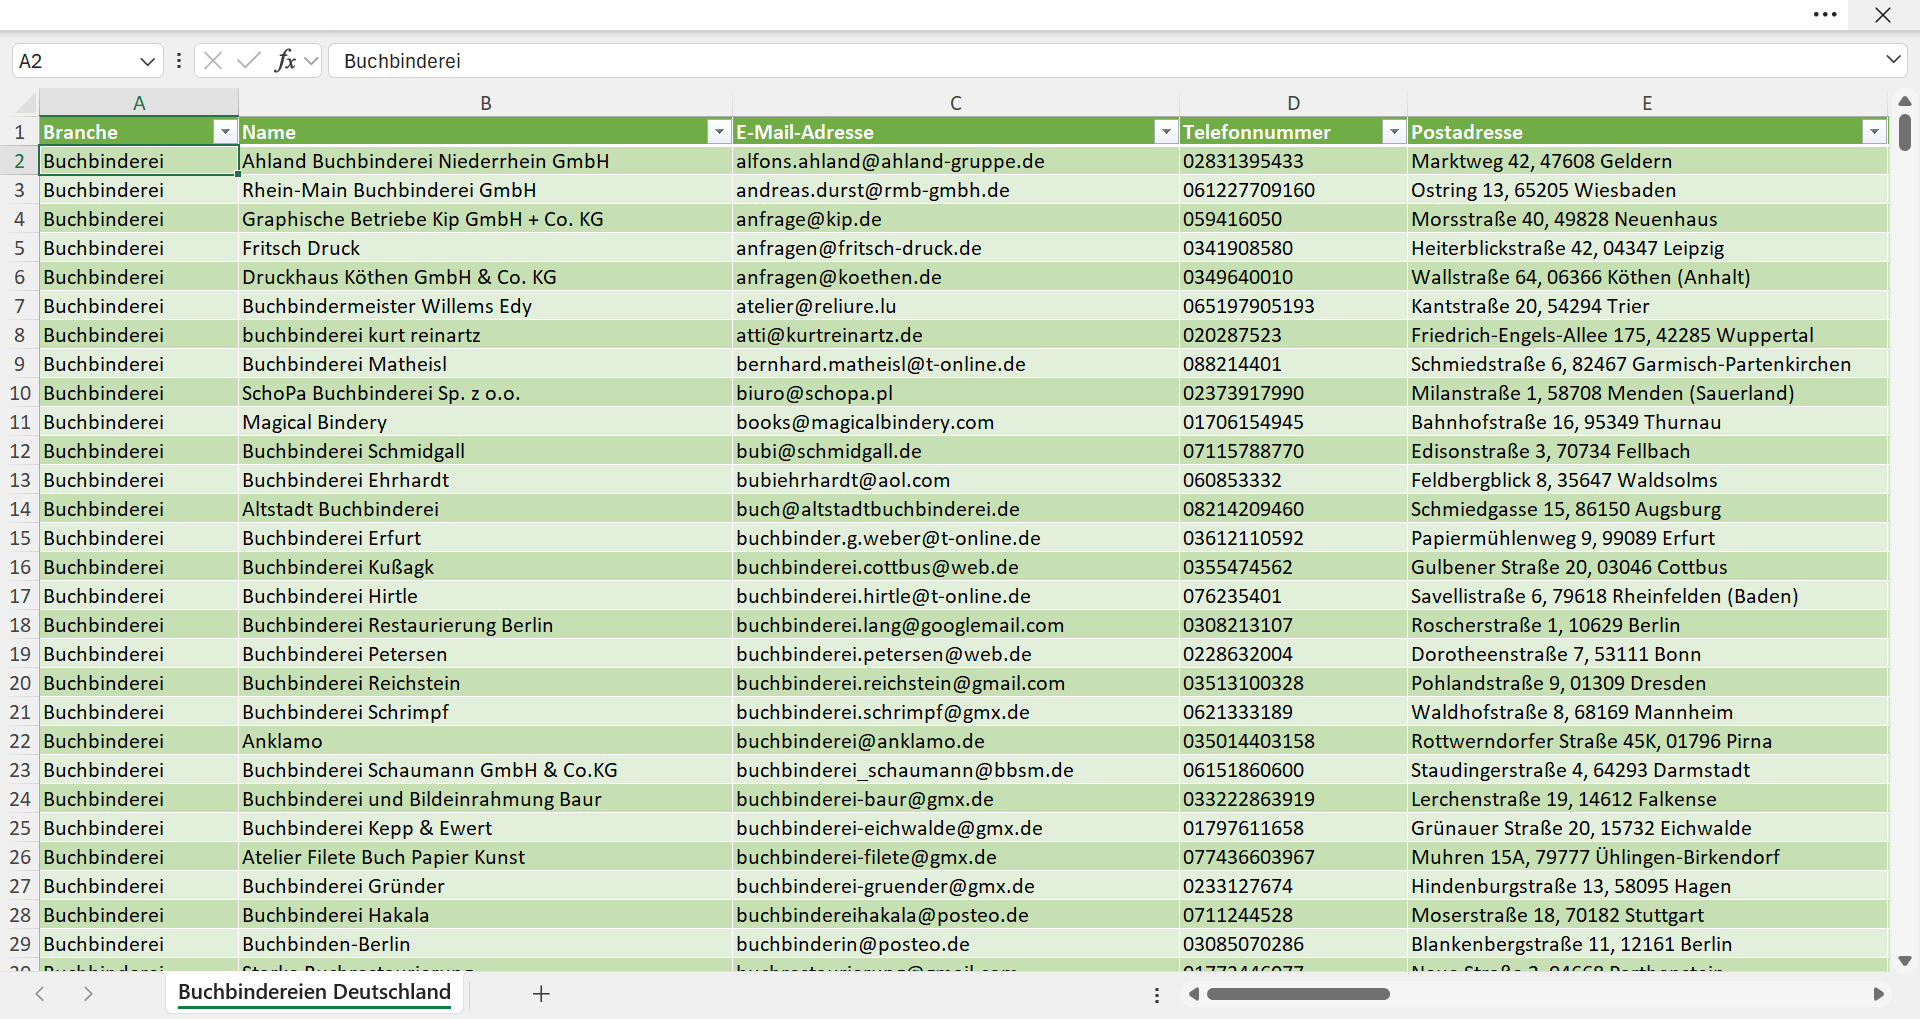Viewport: 1920px width, 1019px height.
Task: Open the Postadresse filter dropdown
Action: pos(1874,132)
